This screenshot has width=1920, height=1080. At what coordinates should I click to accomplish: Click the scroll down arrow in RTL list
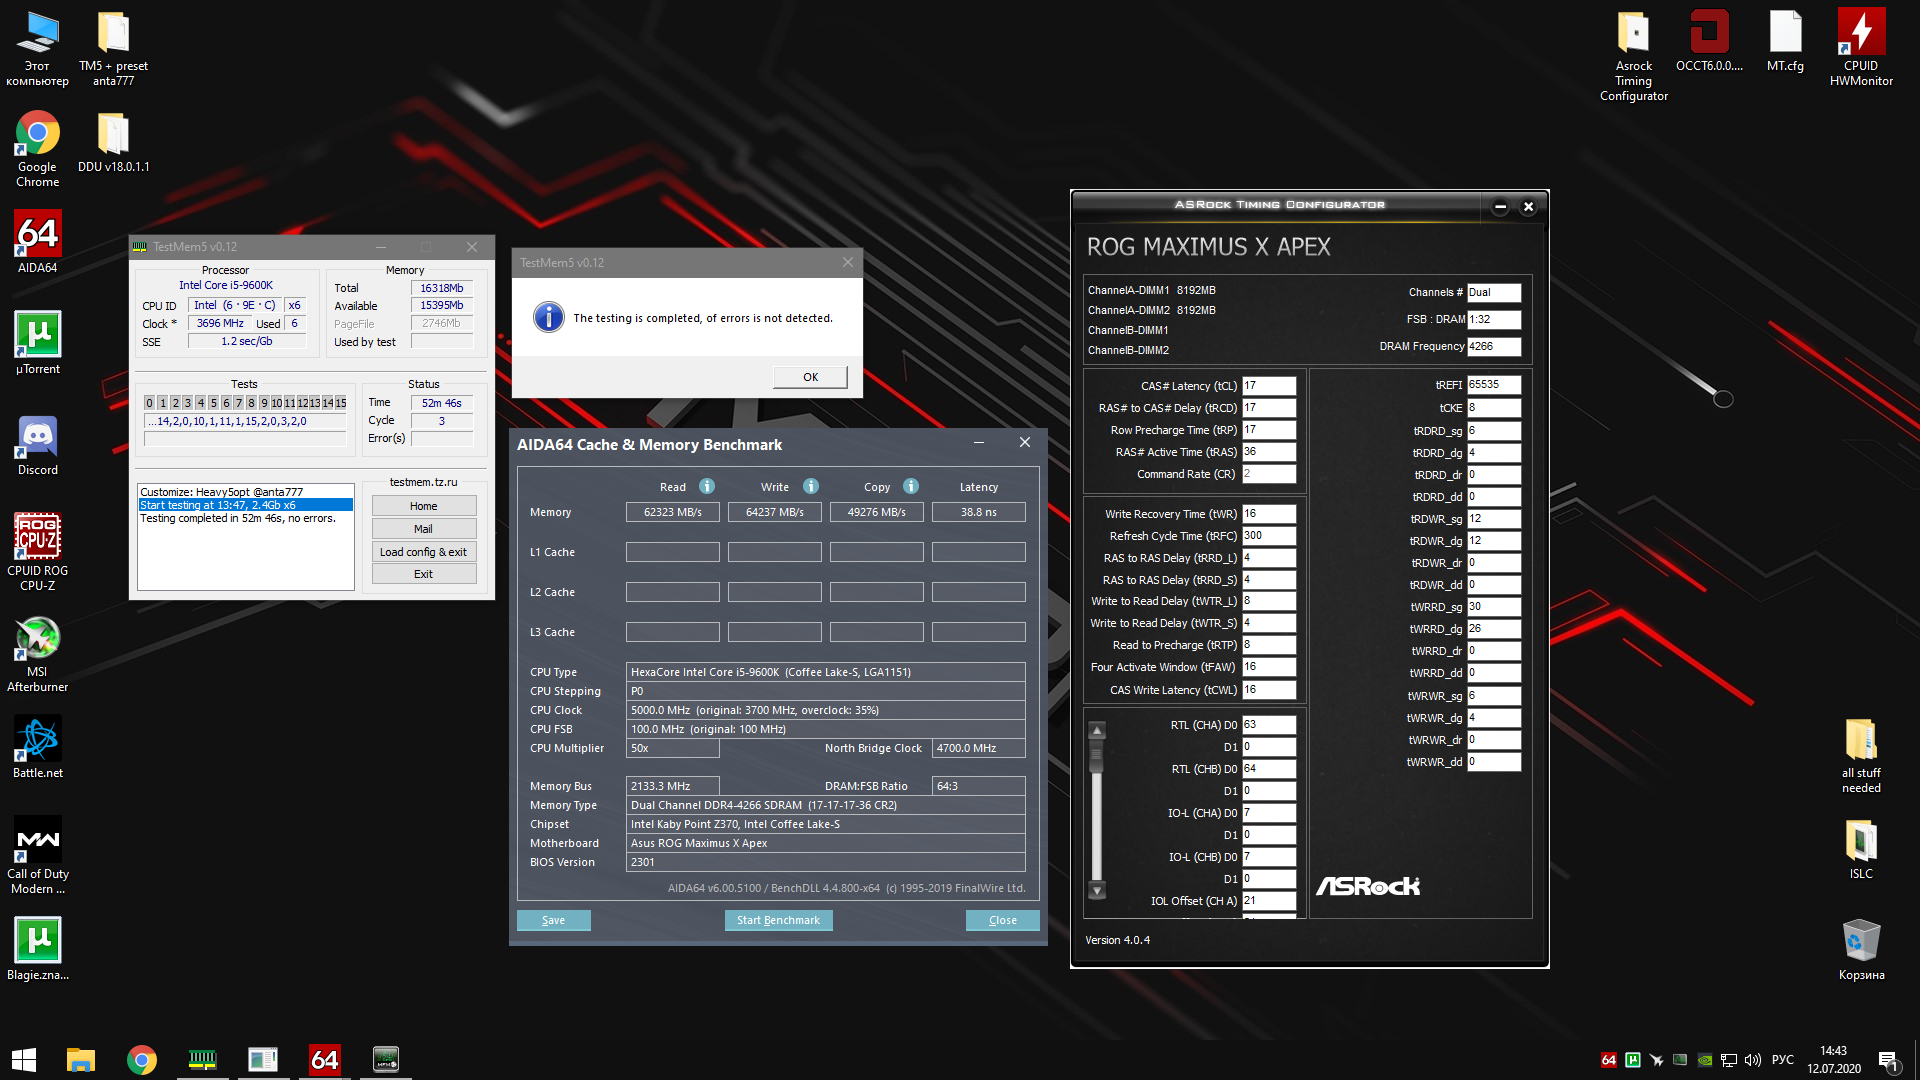click(1097, 890)
